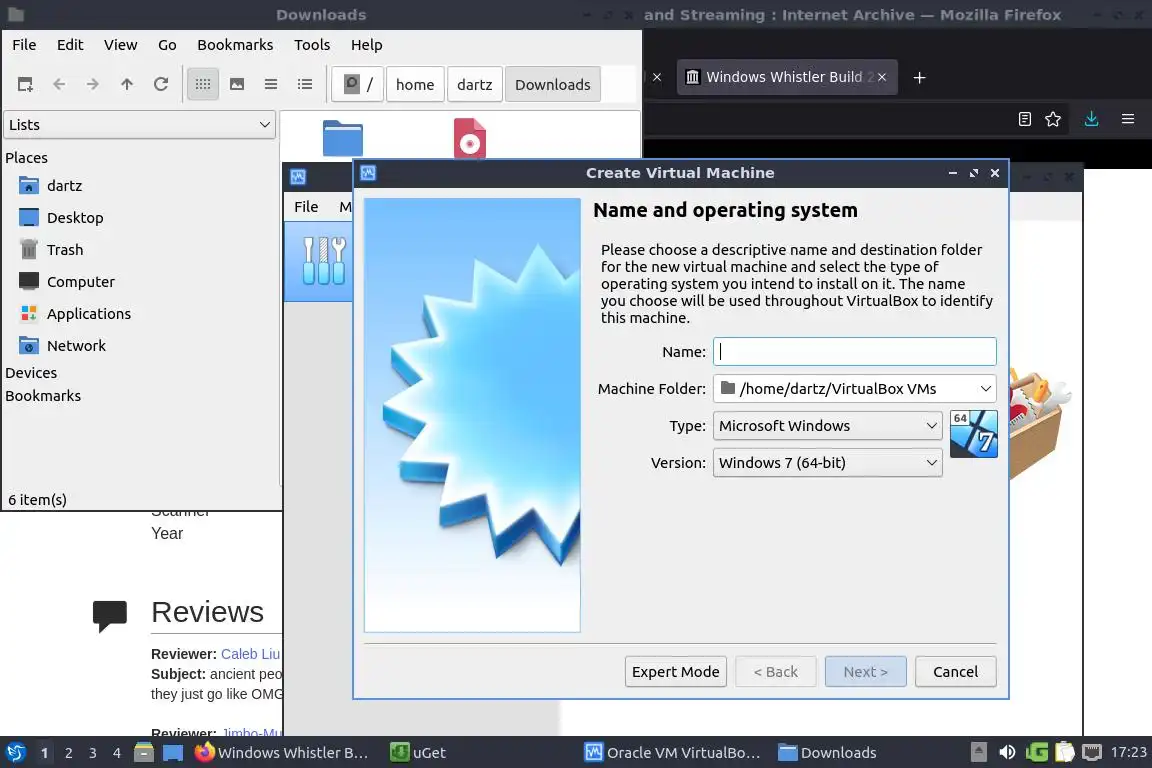Click show desktop icon in taskbar
The image size is (1152, 768).
coord(173,753)
